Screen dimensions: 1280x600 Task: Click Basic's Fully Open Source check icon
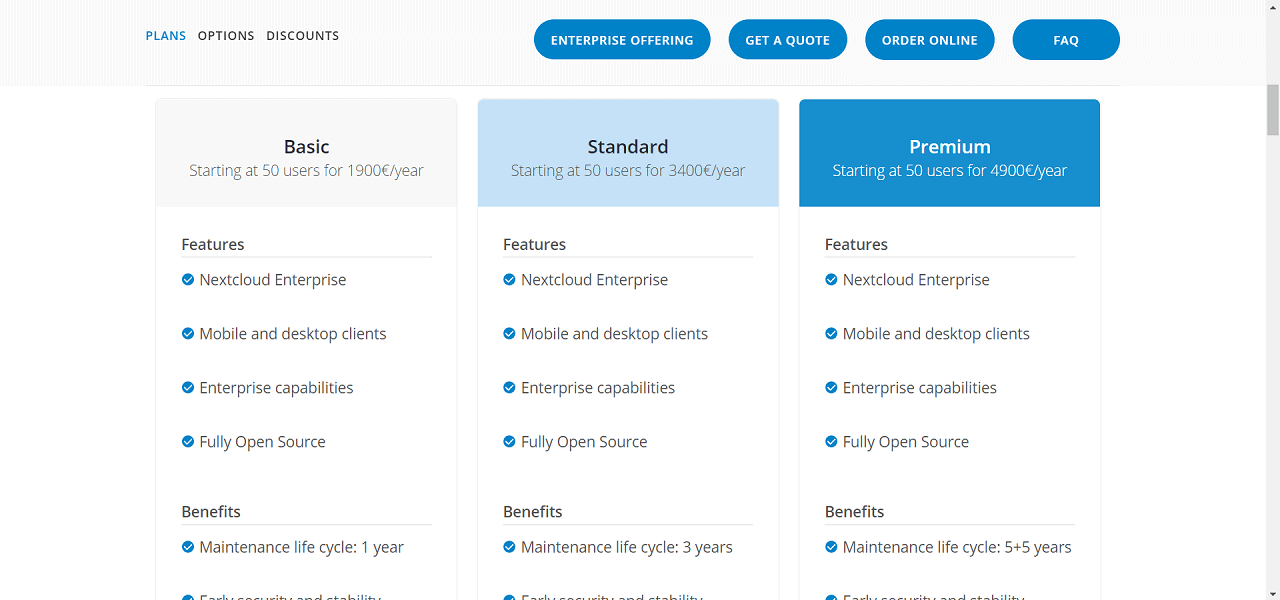tap(188, 442)
